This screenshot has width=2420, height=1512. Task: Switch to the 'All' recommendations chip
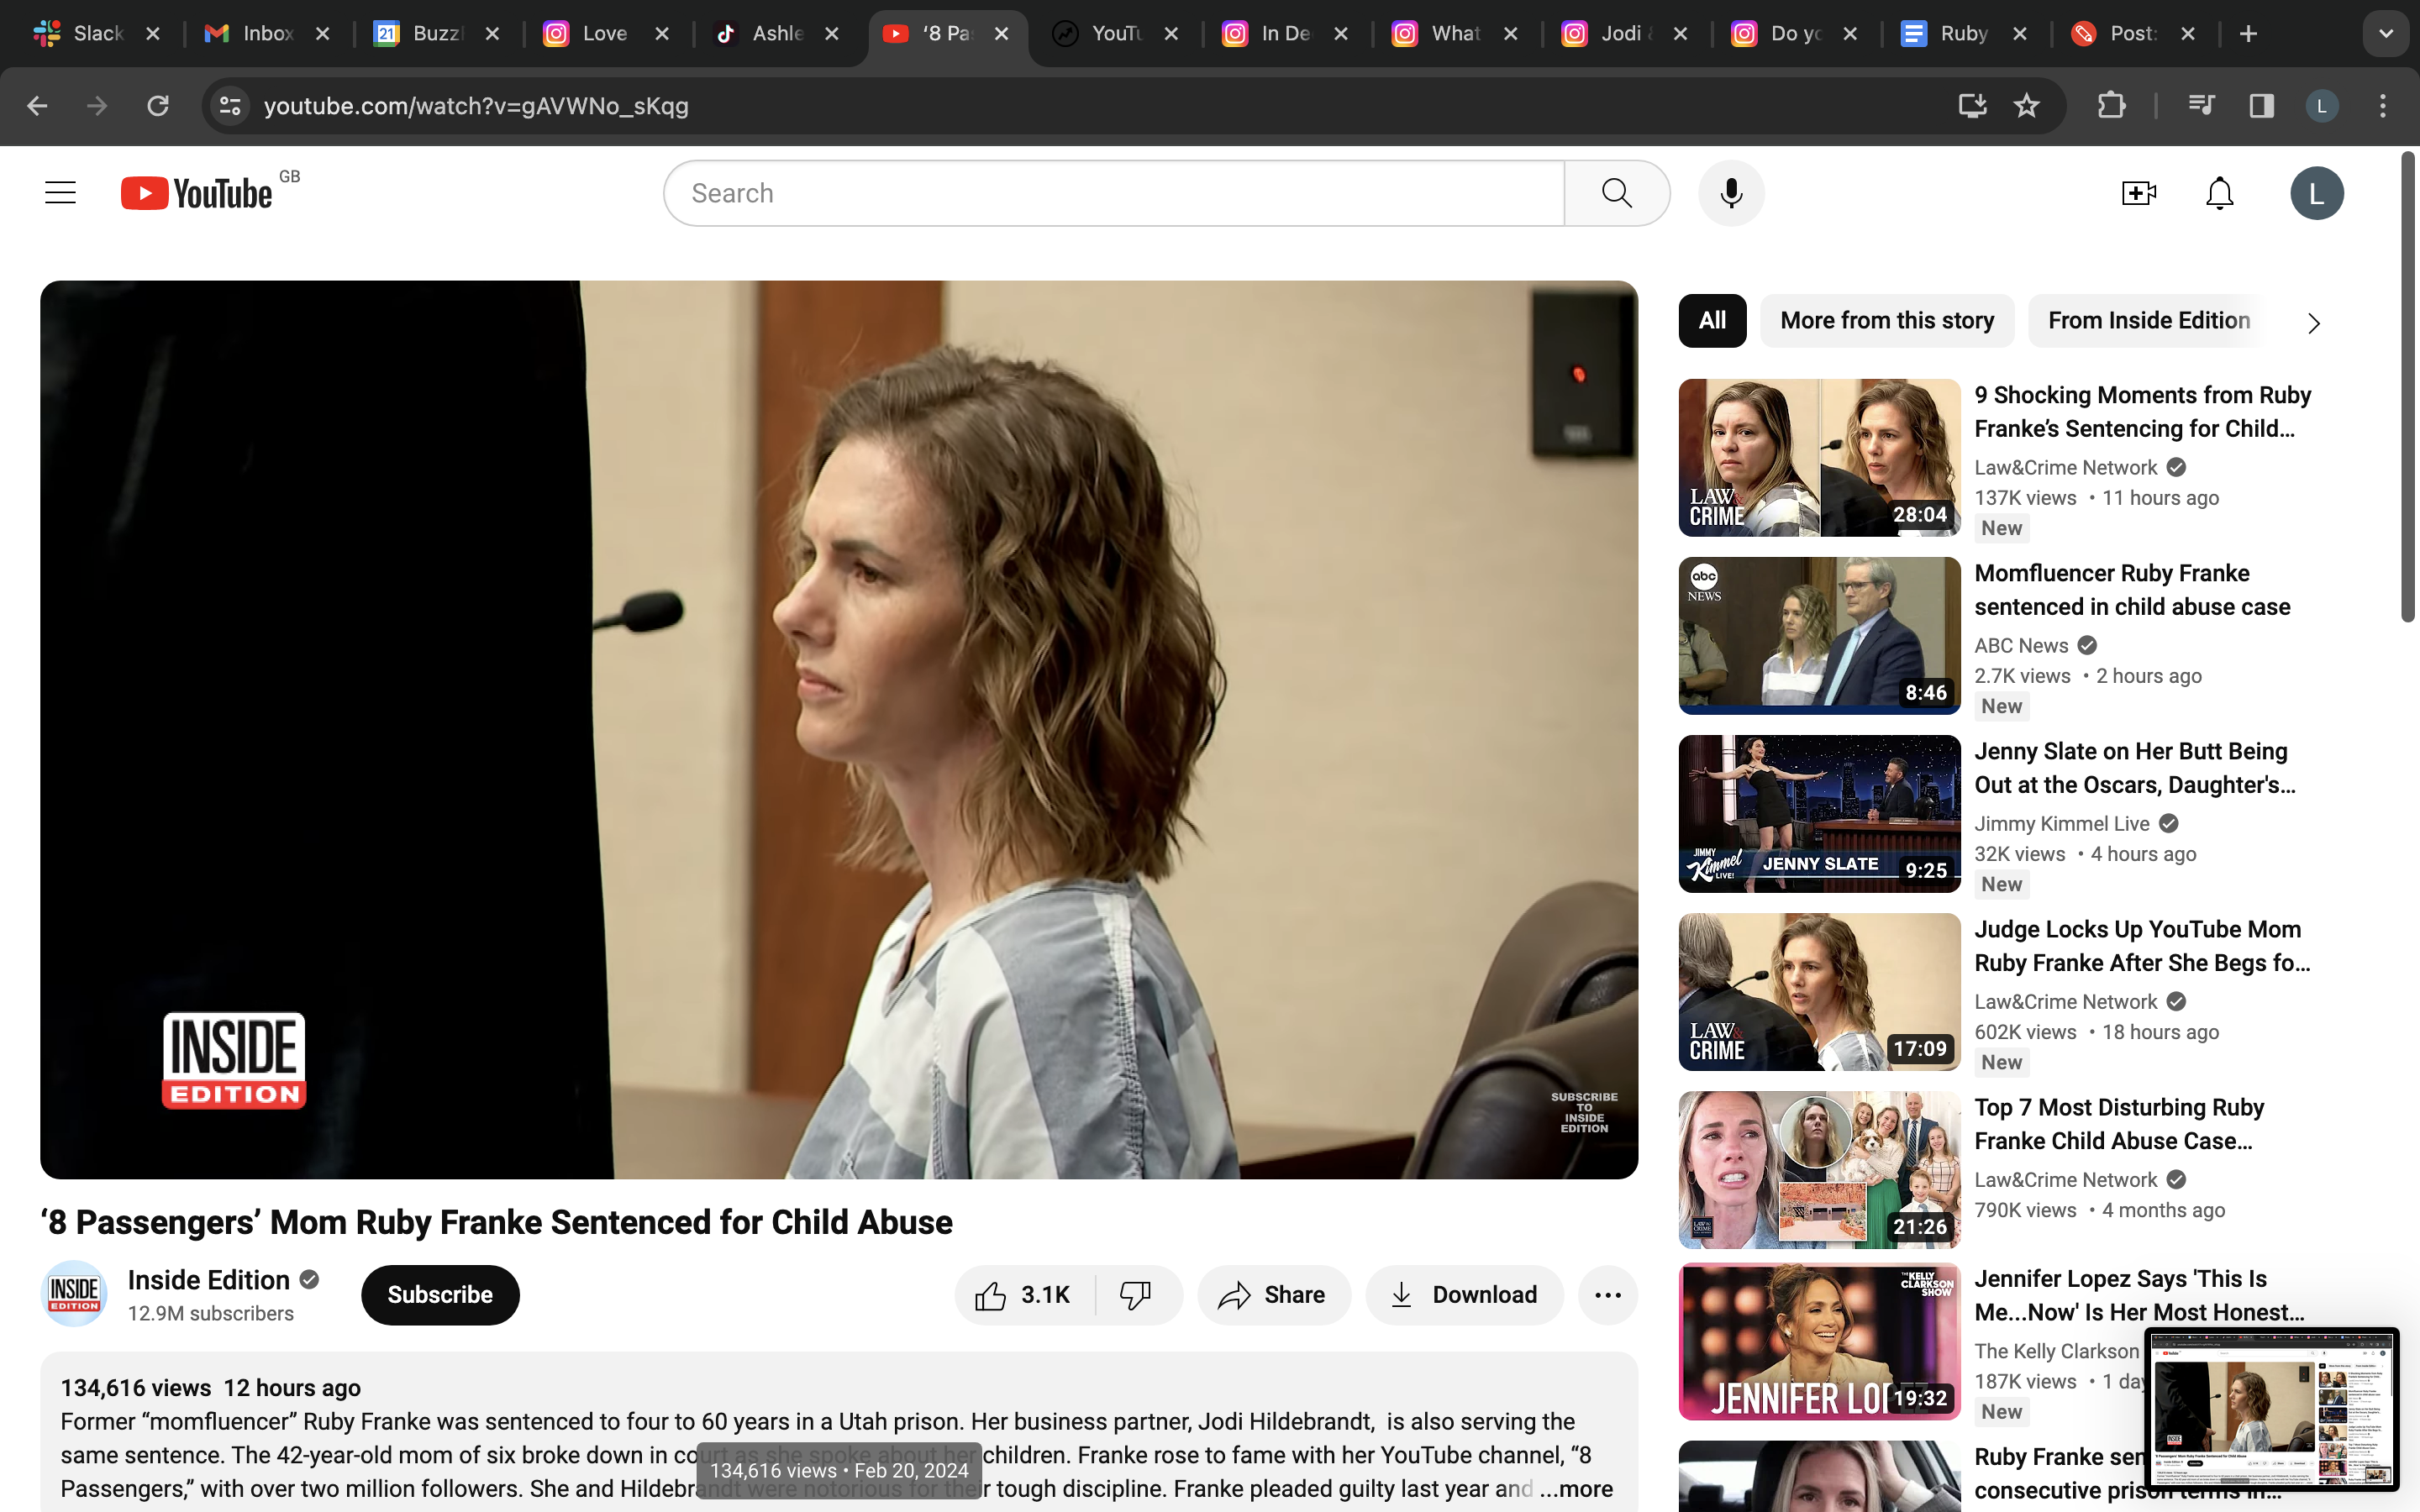point(1711,320)
